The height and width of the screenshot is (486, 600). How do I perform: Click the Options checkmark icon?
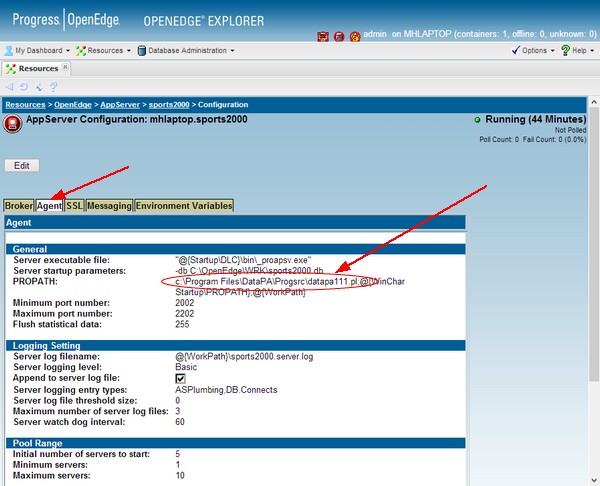tap(516, 50)
